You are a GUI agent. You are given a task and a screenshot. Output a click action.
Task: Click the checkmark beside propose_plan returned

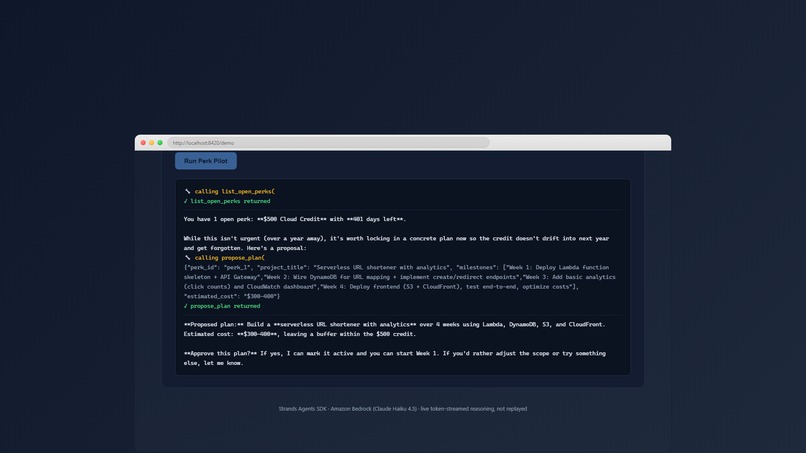click(186, 306)
